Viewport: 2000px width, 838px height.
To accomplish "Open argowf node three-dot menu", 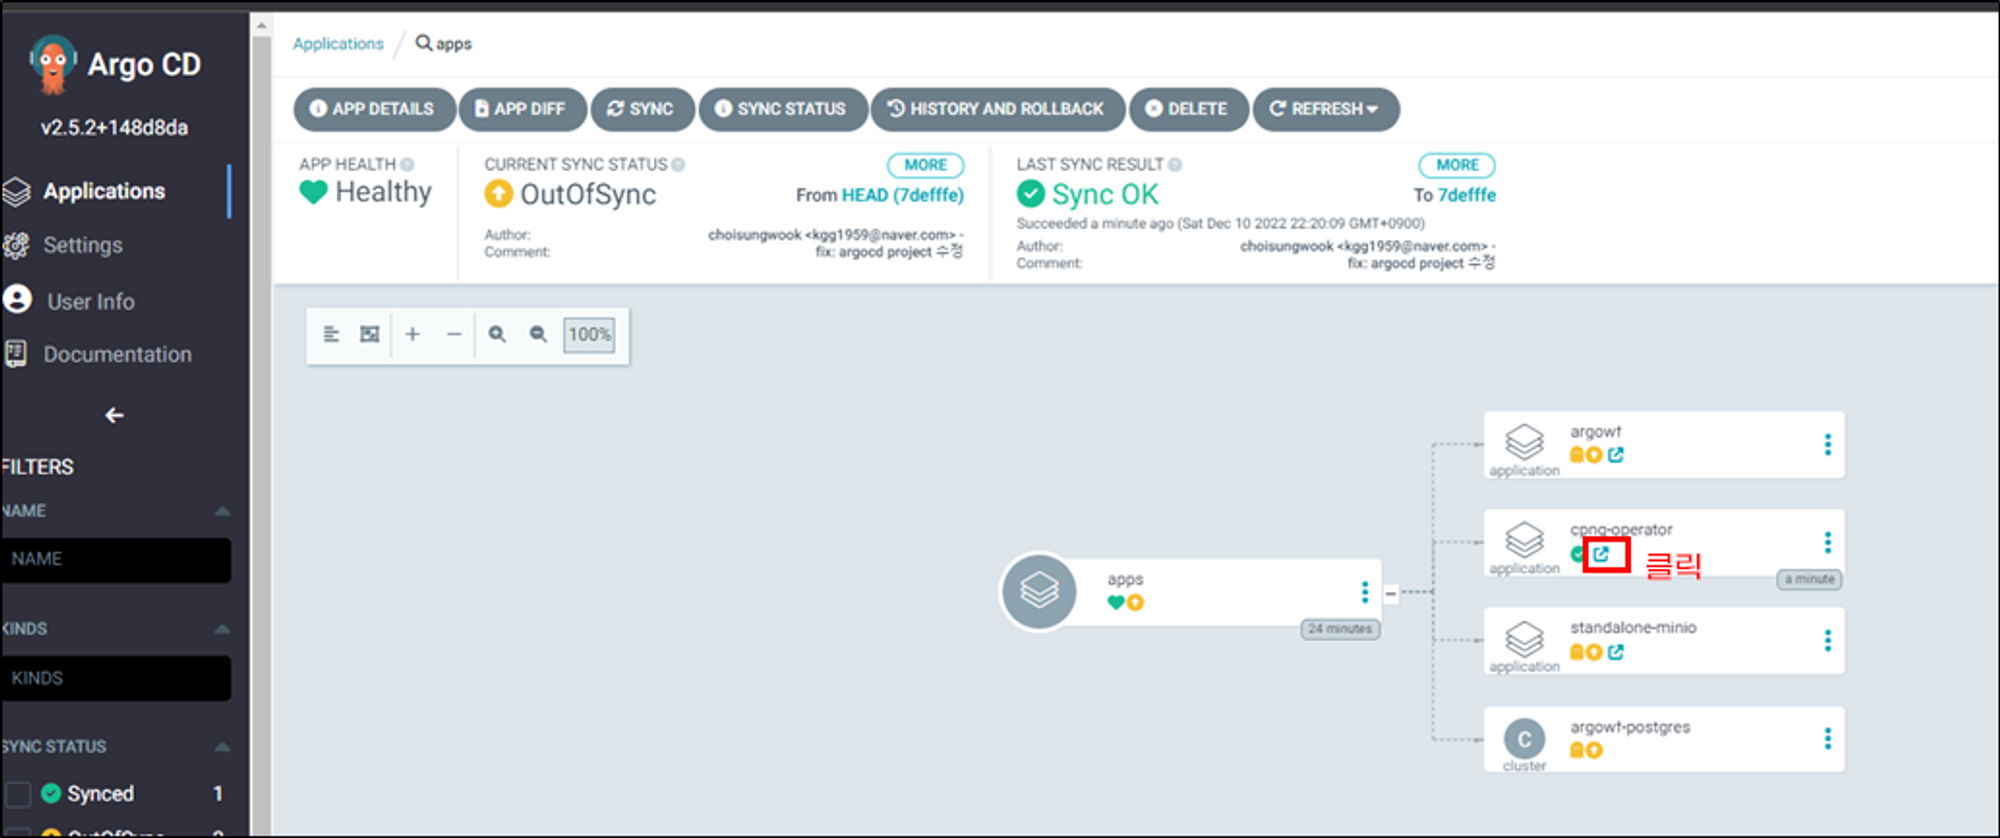I will point(1828,445).
